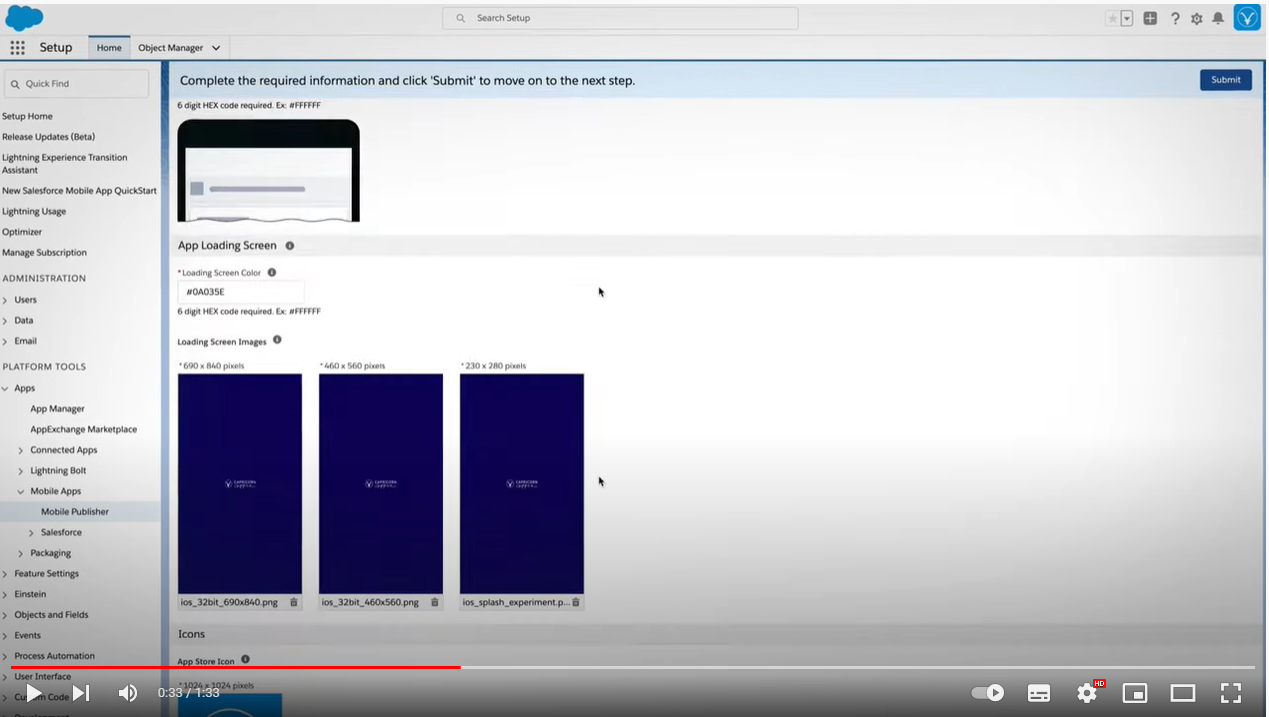Open the user profile avatar
Image resolution: width=1269 pixels, height=717 pixels.
click(1247, 18)
